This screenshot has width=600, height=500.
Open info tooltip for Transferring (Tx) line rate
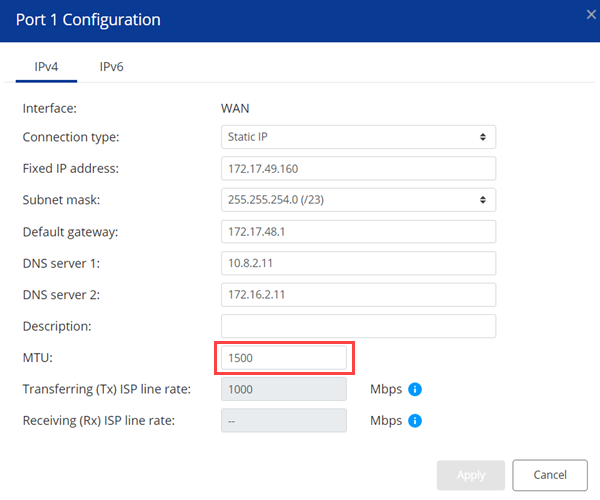[415, 389]
